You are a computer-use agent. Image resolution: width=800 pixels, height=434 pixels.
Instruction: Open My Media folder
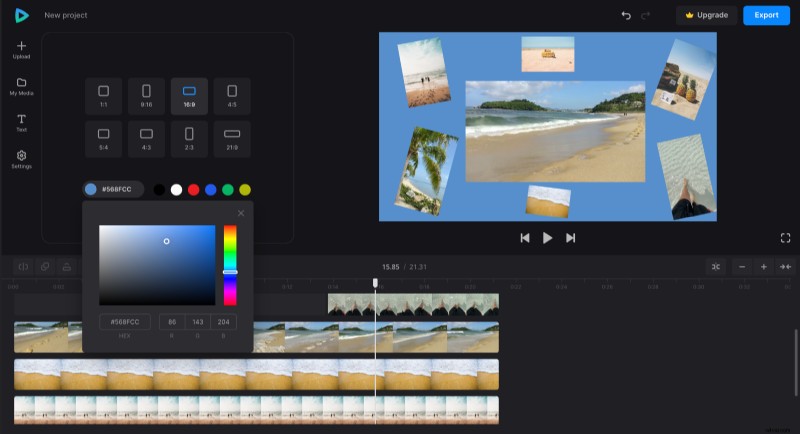21,87
